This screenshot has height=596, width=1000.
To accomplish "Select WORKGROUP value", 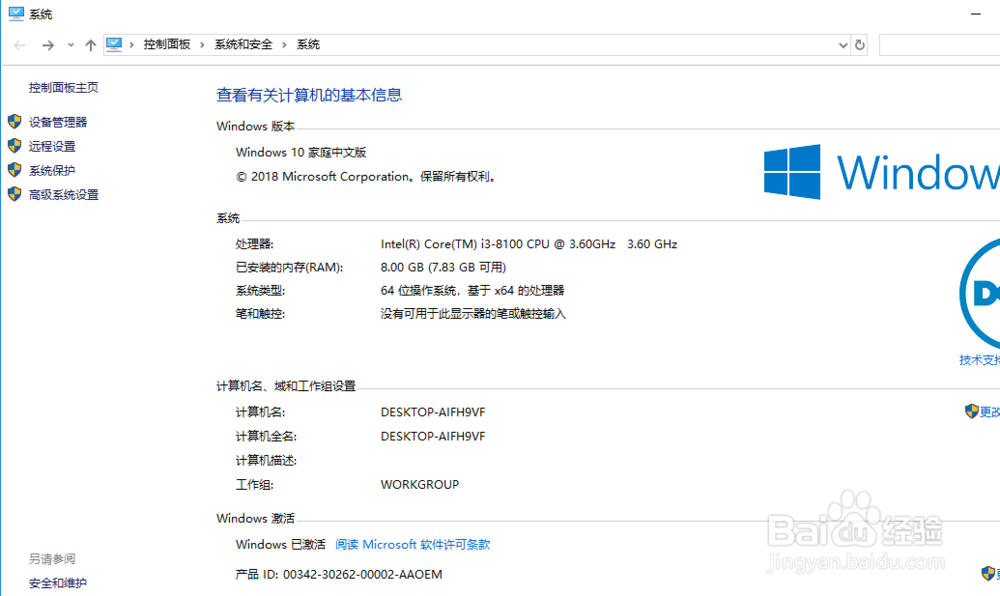I will (x=420, y=484).
